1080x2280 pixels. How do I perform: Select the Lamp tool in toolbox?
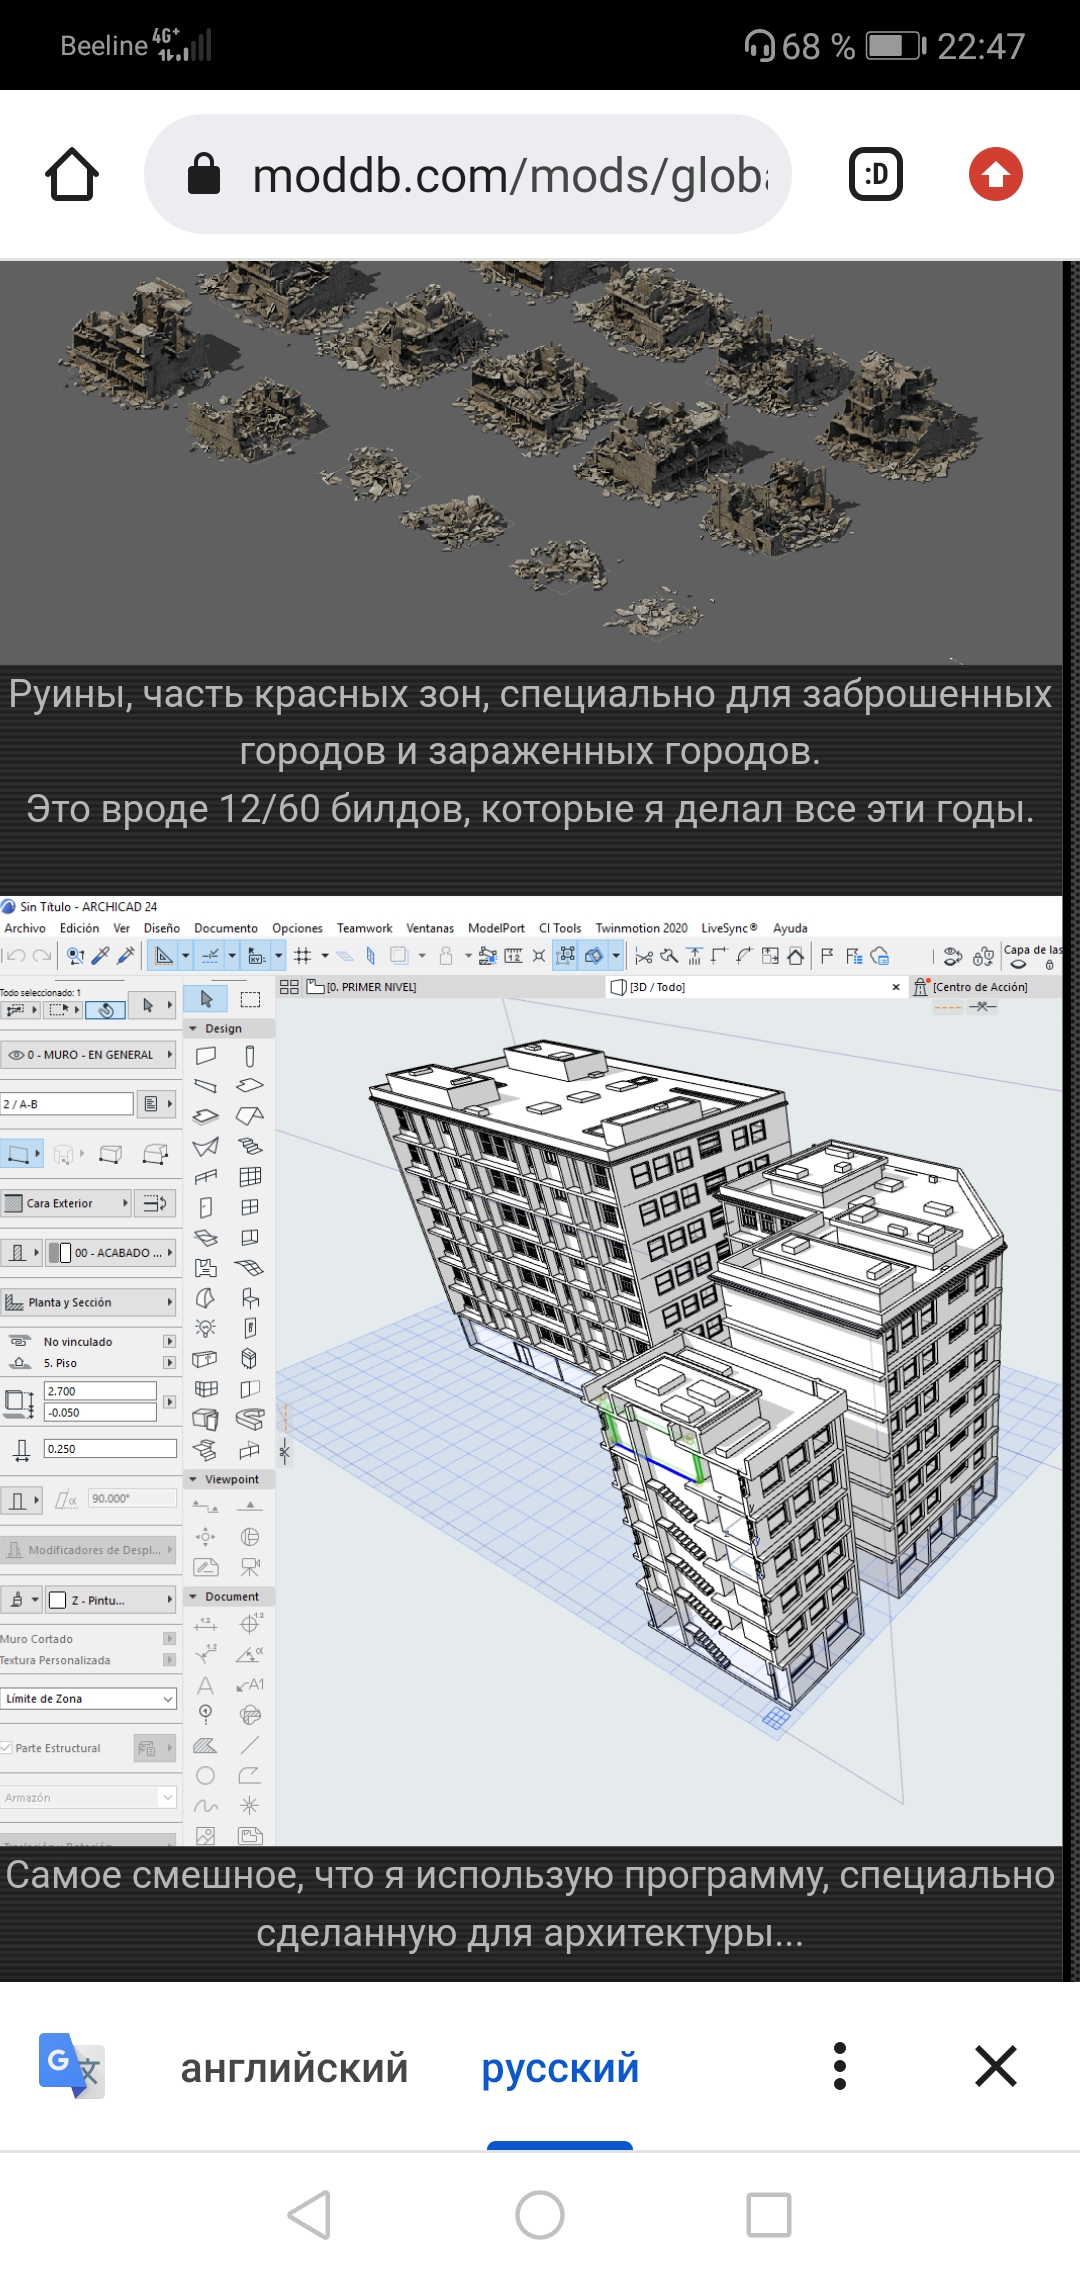click(x=206, y=1328)
